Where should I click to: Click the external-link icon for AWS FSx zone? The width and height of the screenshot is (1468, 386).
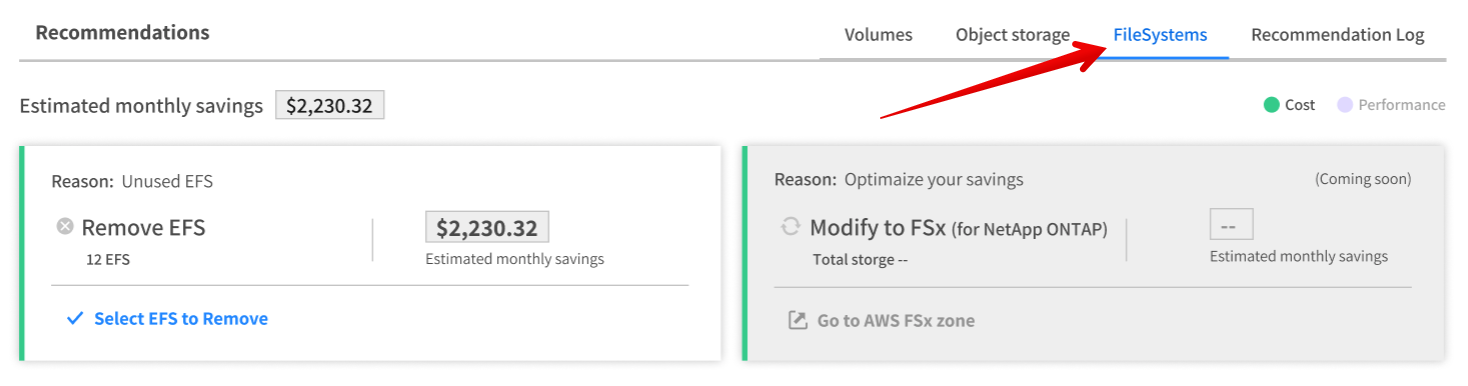pyautogui.click(x=797, y=321)
